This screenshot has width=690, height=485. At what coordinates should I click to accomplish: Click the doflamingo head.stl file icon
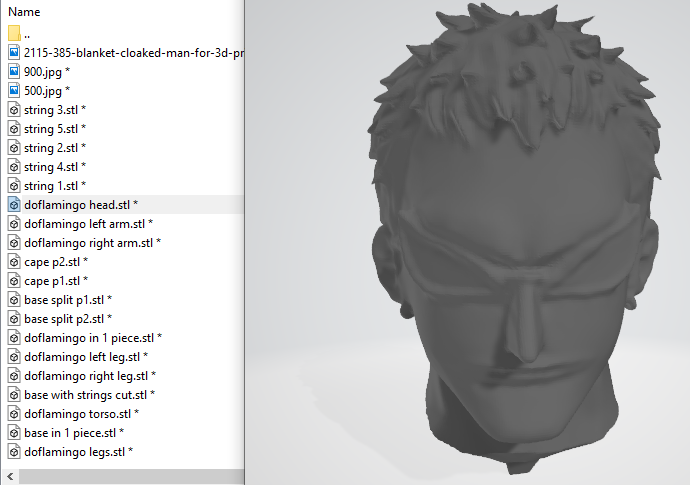(14, 204)
